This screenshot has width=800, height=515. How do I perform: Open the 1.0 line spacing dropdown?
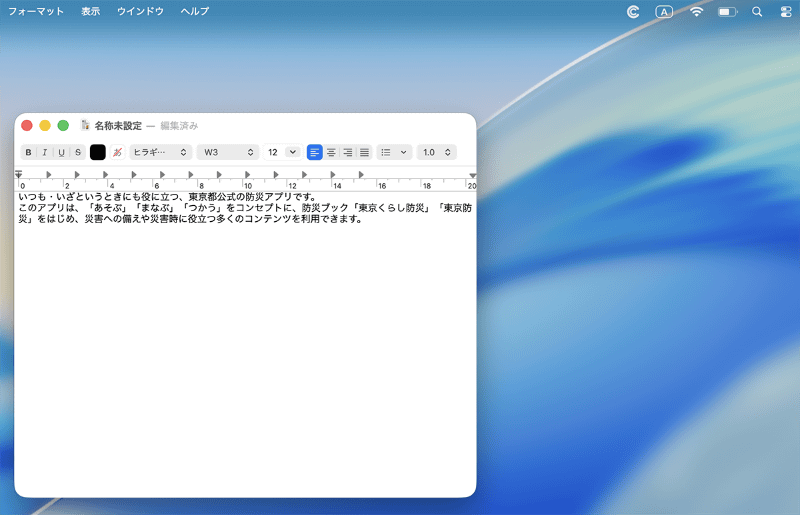click(436, 152)
